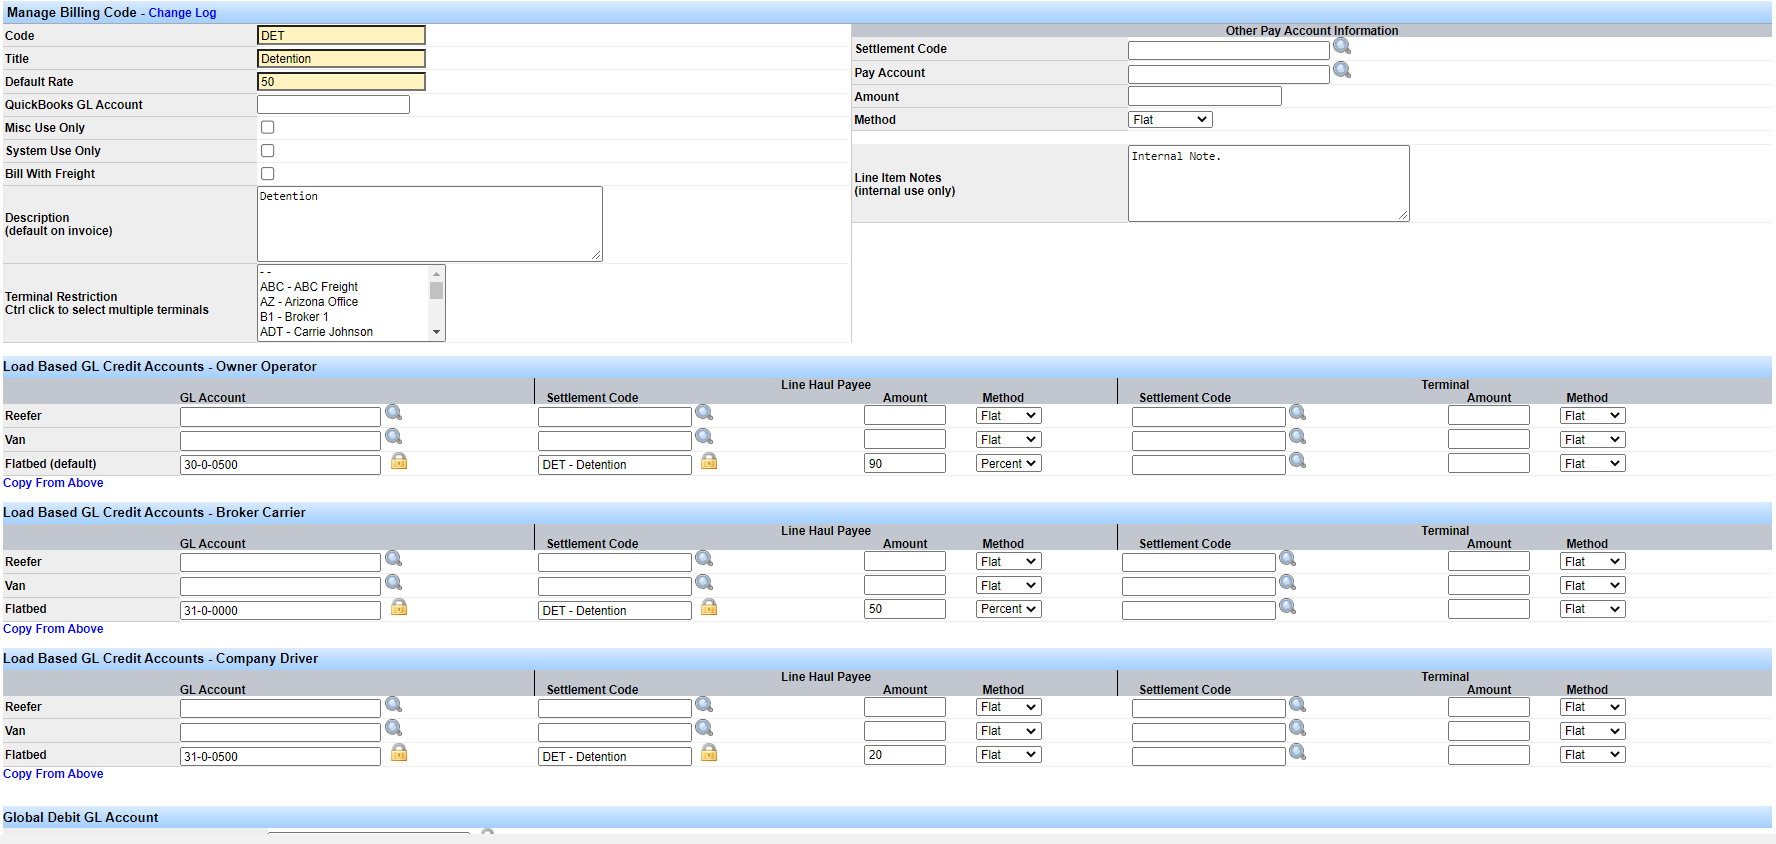
Task: Search Company Driver Van GL Account
Action: pos(394,728)
